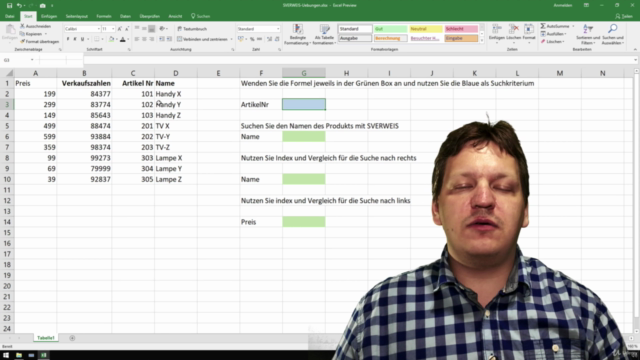Apply Neutral cell style

tap(426, 29)
